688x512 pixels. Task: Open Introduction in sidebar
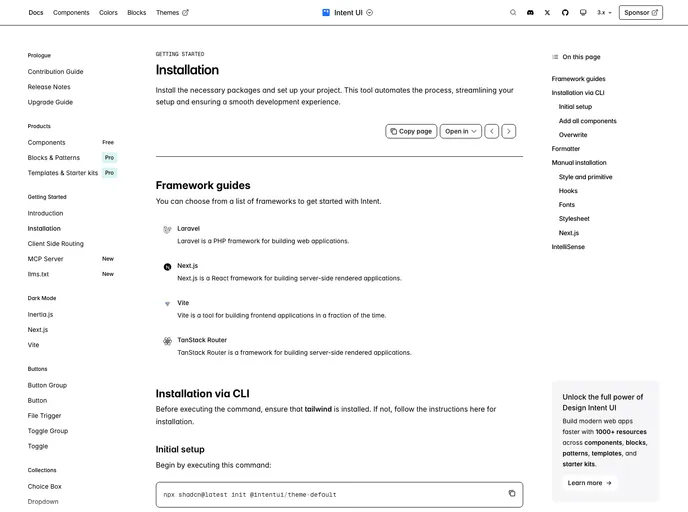click(x=45, y=213)
